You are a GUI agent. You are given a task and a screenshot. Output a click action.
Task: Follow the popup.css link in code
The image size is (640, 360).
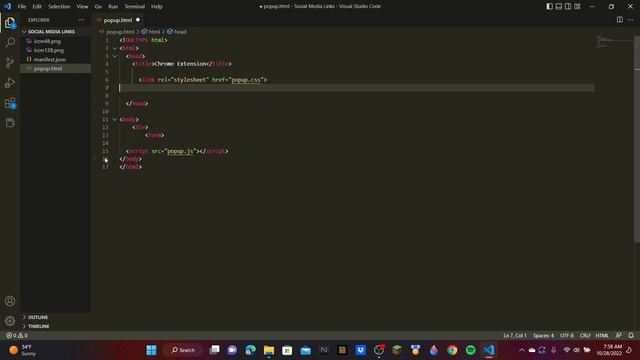(x=246, y=80)
